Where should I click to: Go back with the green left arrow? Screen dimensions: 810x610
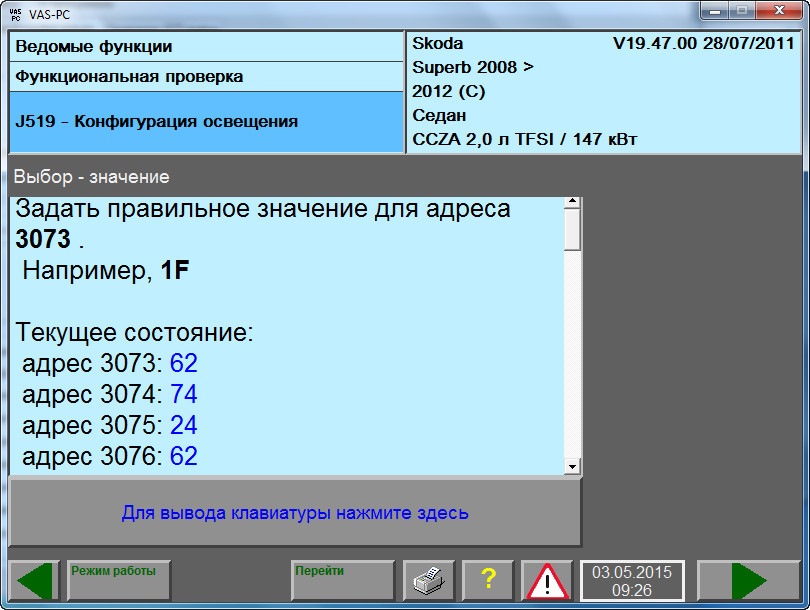pos(34,581)
